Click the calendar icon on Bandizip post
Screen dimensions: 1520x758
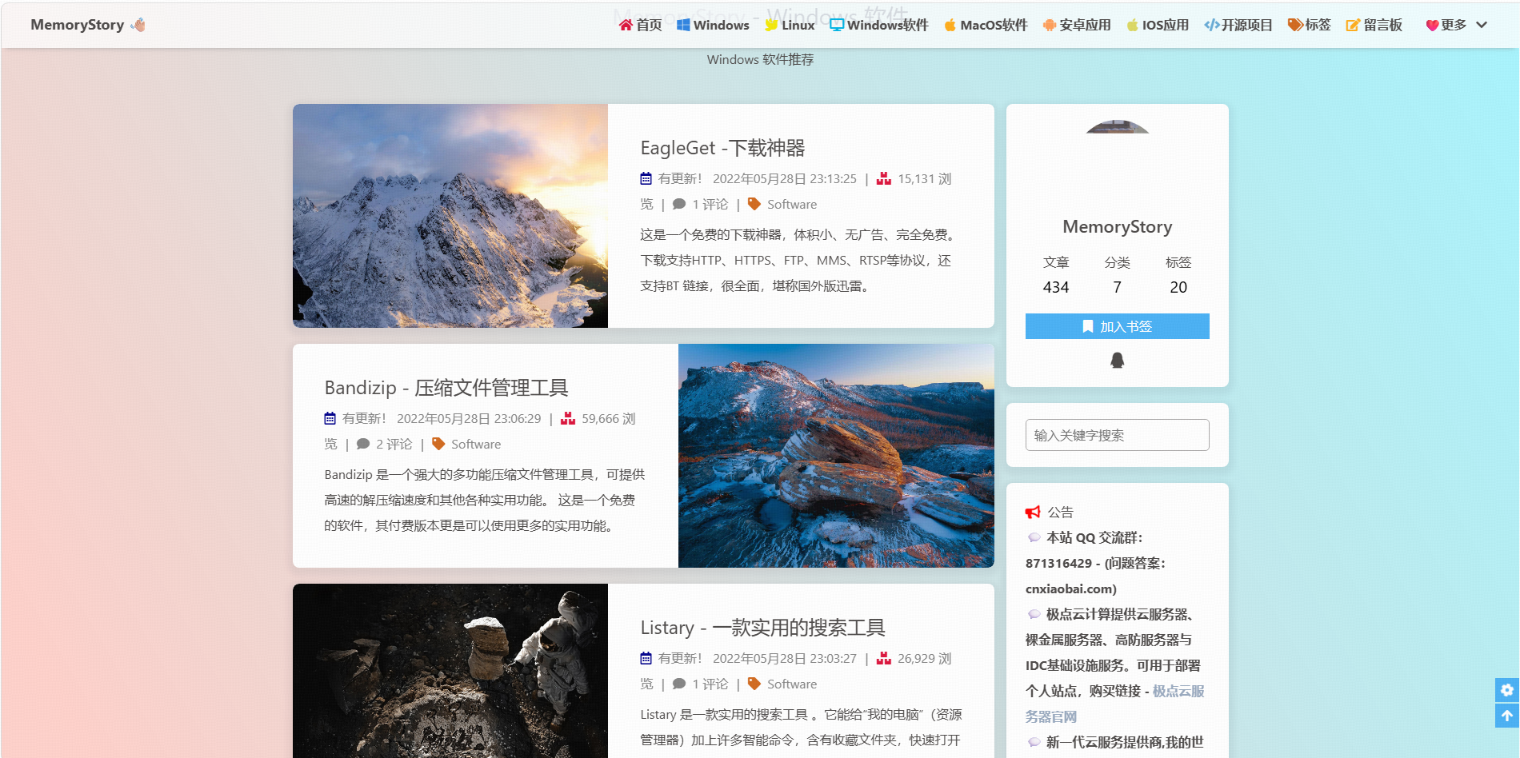point(330,419)
